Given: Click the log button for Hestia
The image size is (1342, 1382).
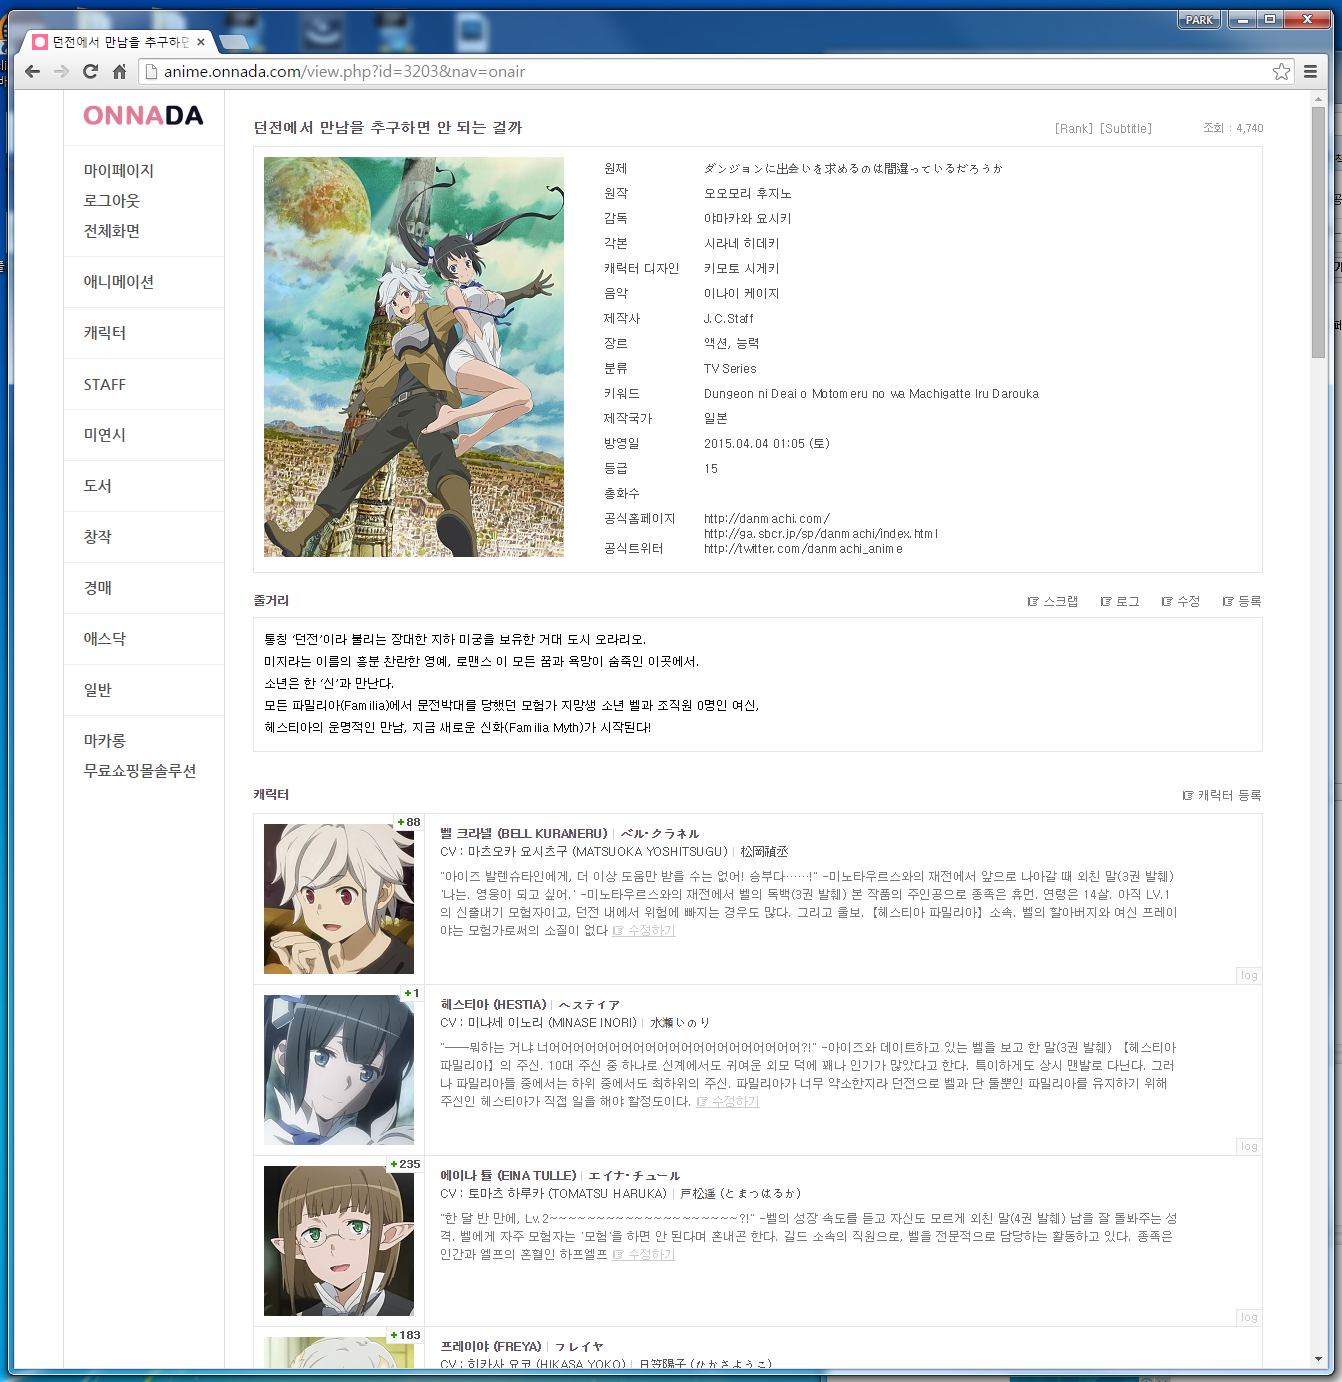Looking at the screenshot, I should click(1249, 1146).
